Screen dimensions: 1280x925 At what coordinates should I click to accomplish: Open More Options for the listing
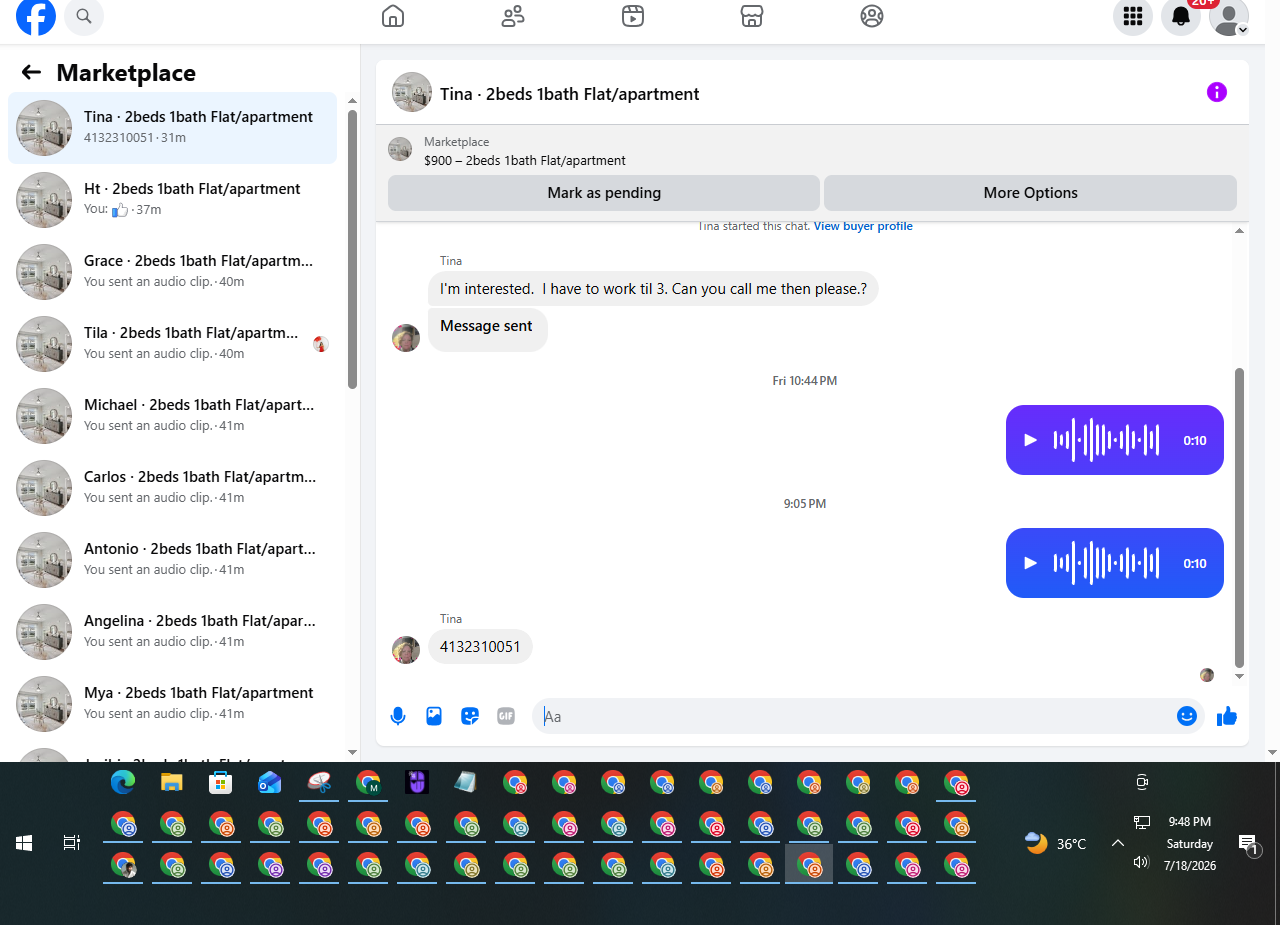tap(1030, 193)
